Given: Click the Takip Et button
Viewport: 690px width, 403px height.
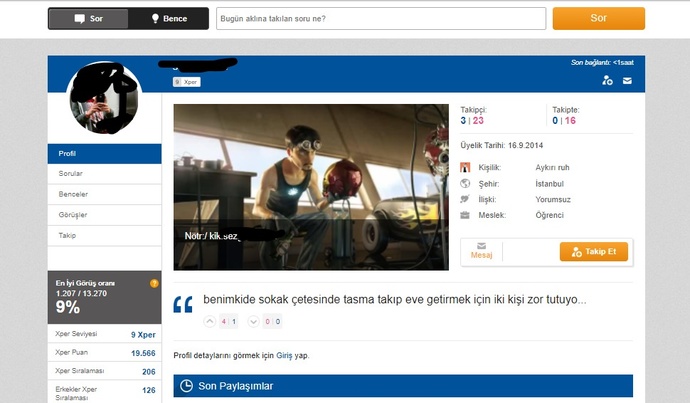Looking at the screenshot, I should pyautogui.click(x=594, y=252).
